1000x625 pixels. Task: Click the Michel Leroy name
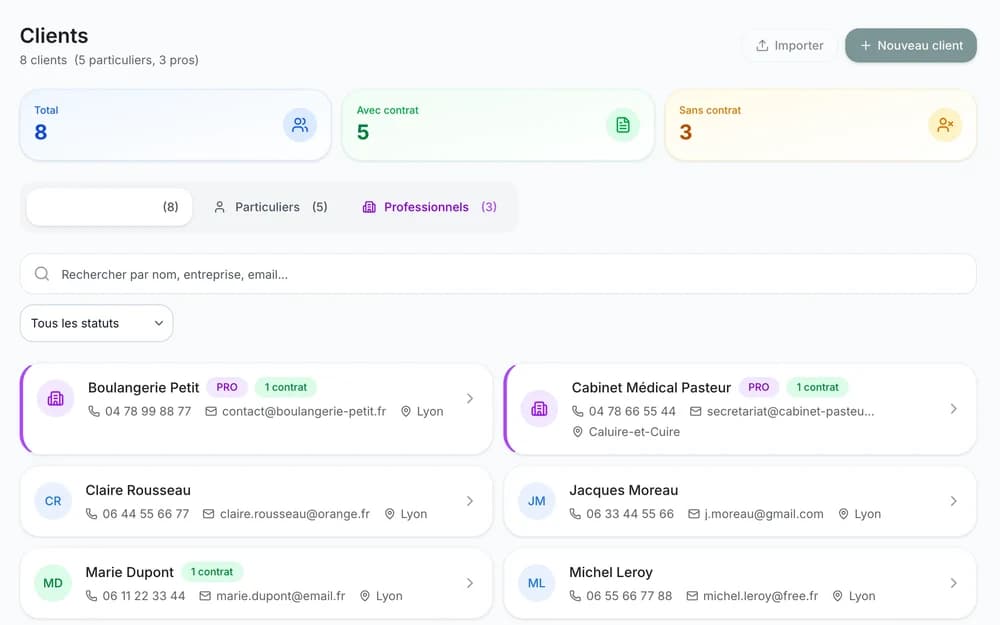tap(611, 572)
